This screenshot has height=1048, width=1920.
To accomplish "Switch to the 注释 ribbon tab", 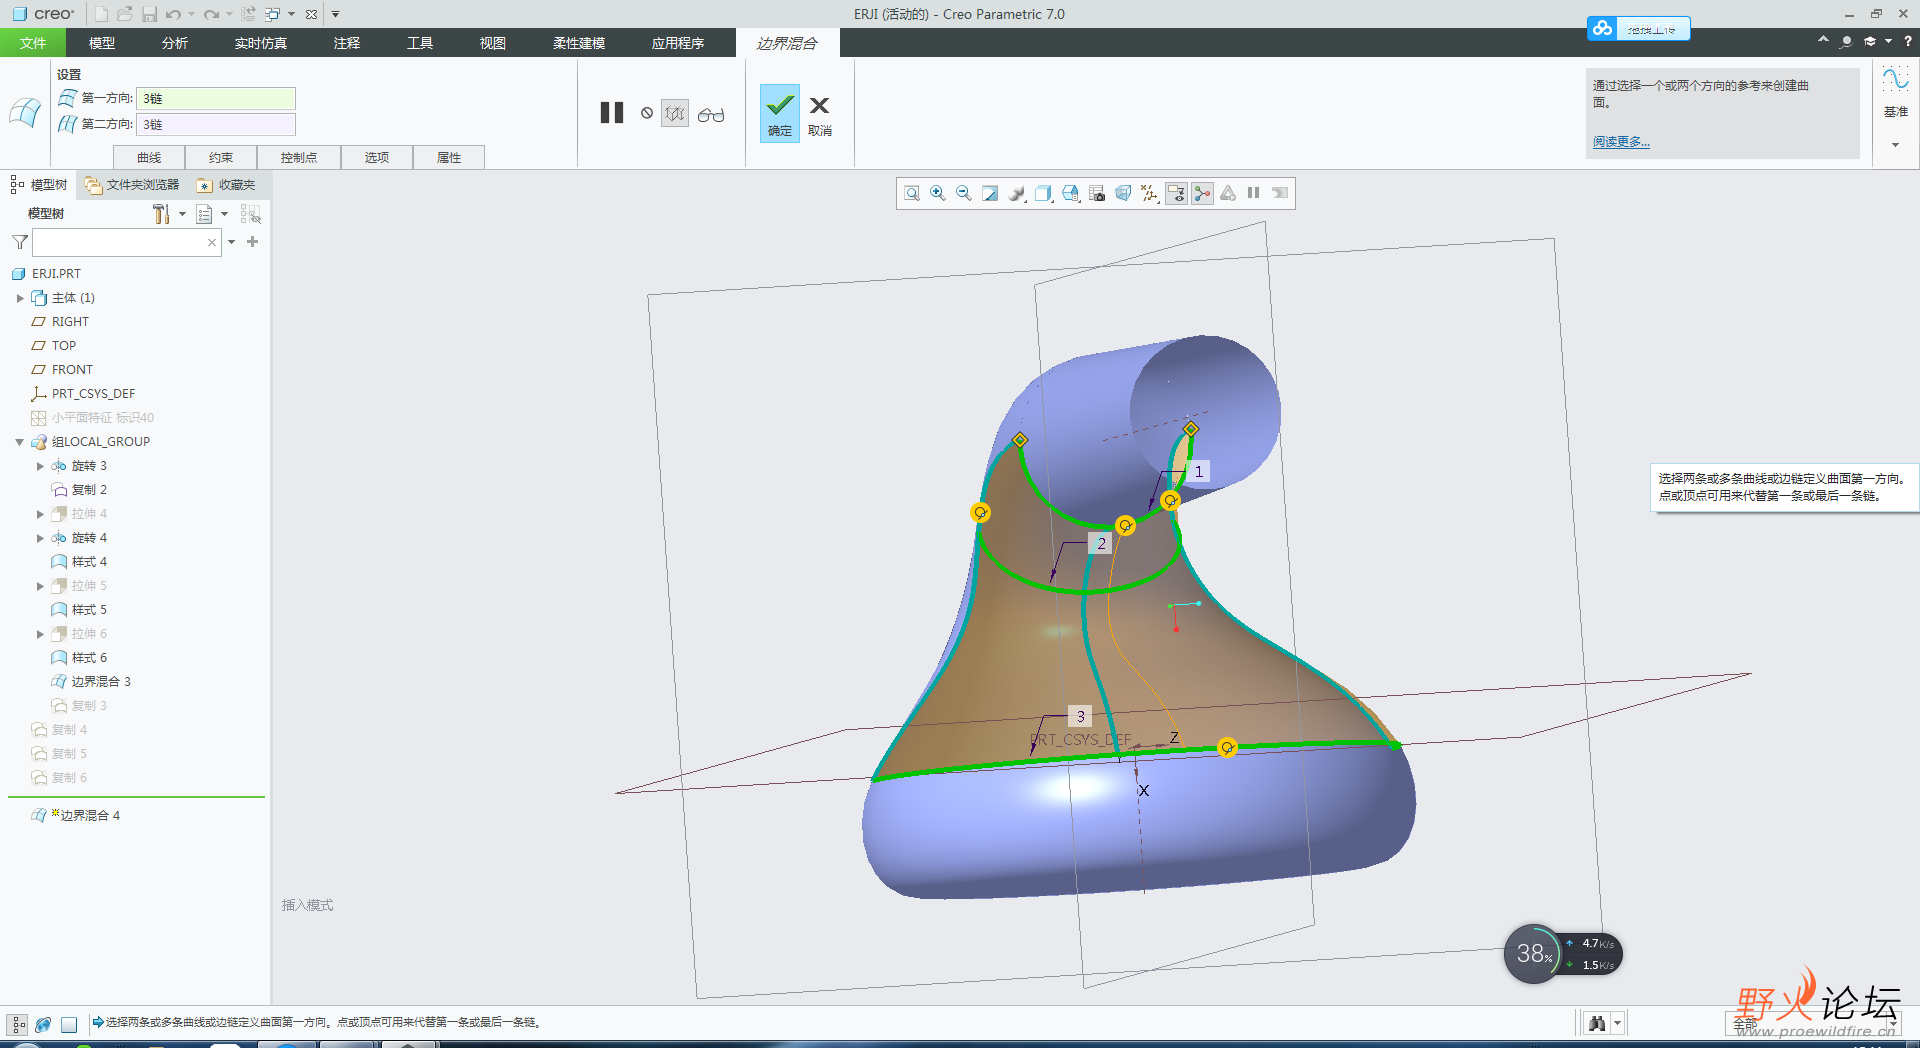I will click(x=347, y=43).
